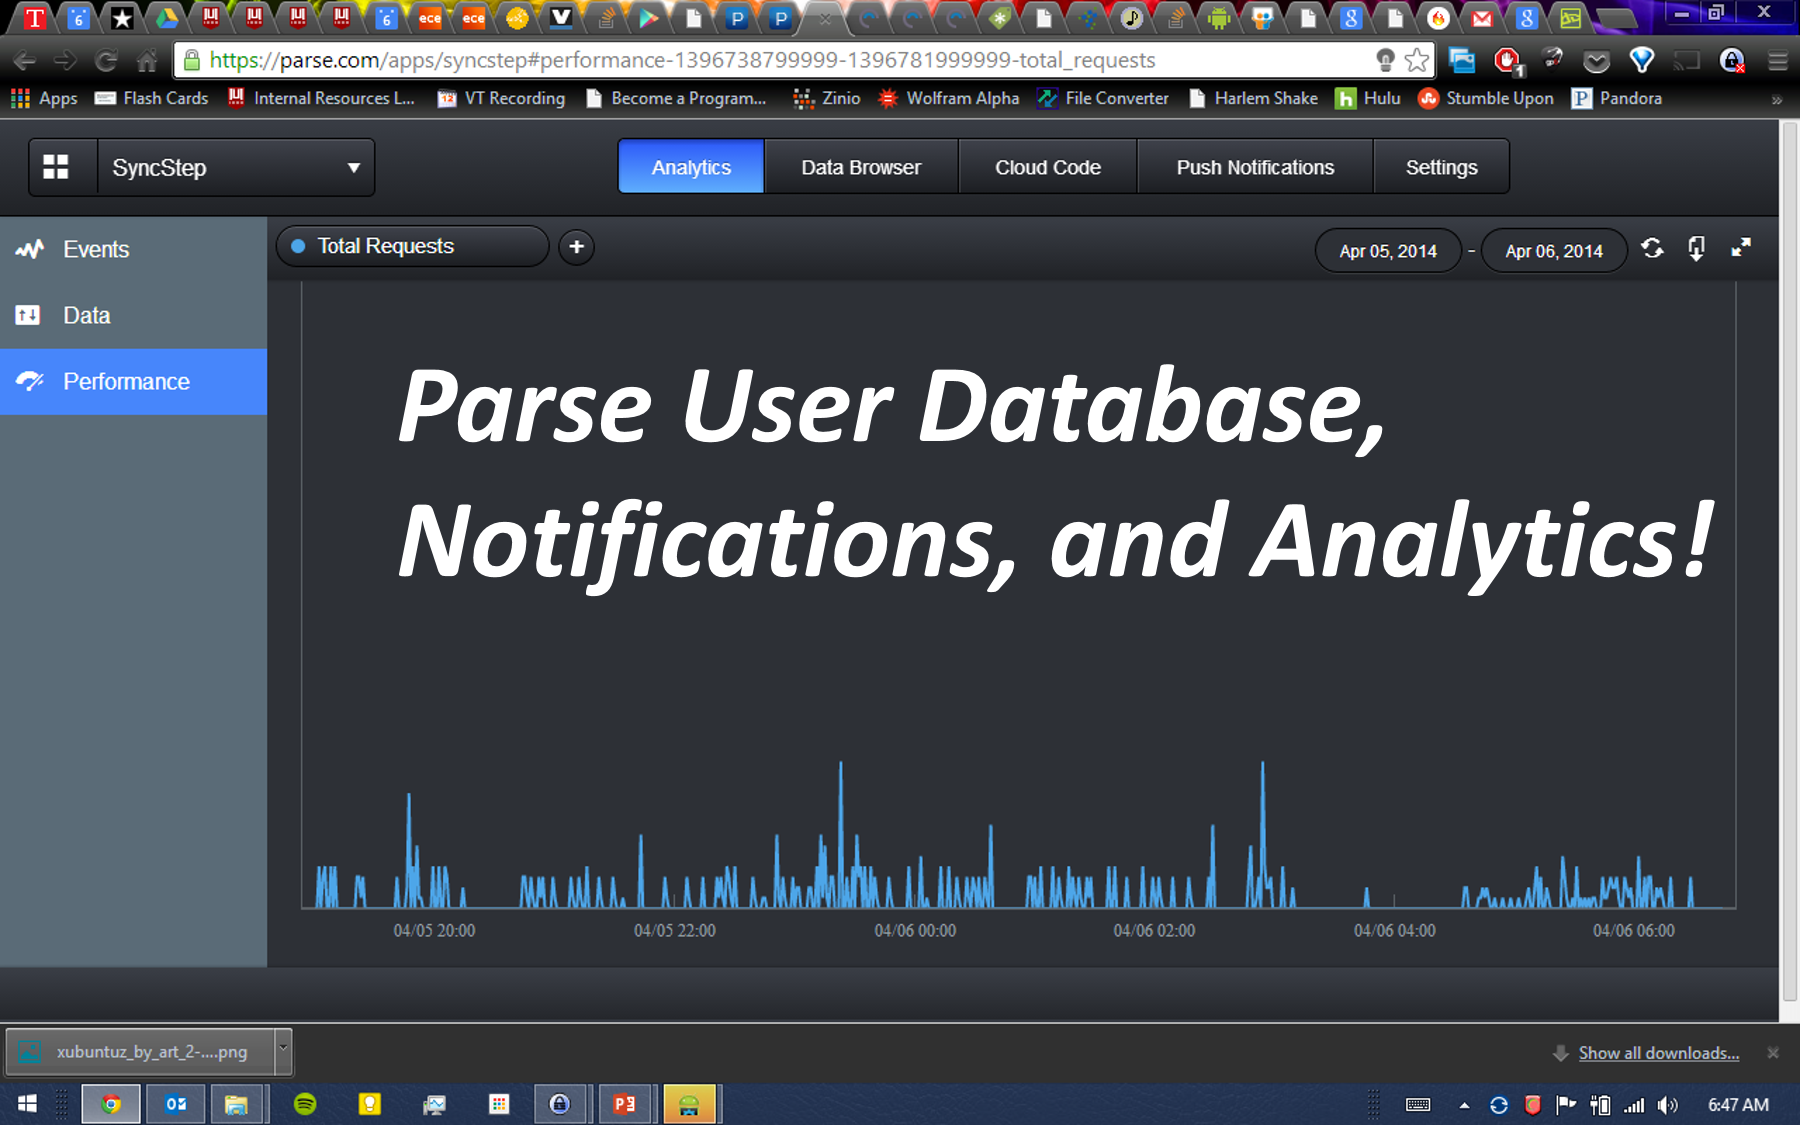Click the volume speaker tray icon
This screenshot has height=1125, width=1800.
1667,1105
